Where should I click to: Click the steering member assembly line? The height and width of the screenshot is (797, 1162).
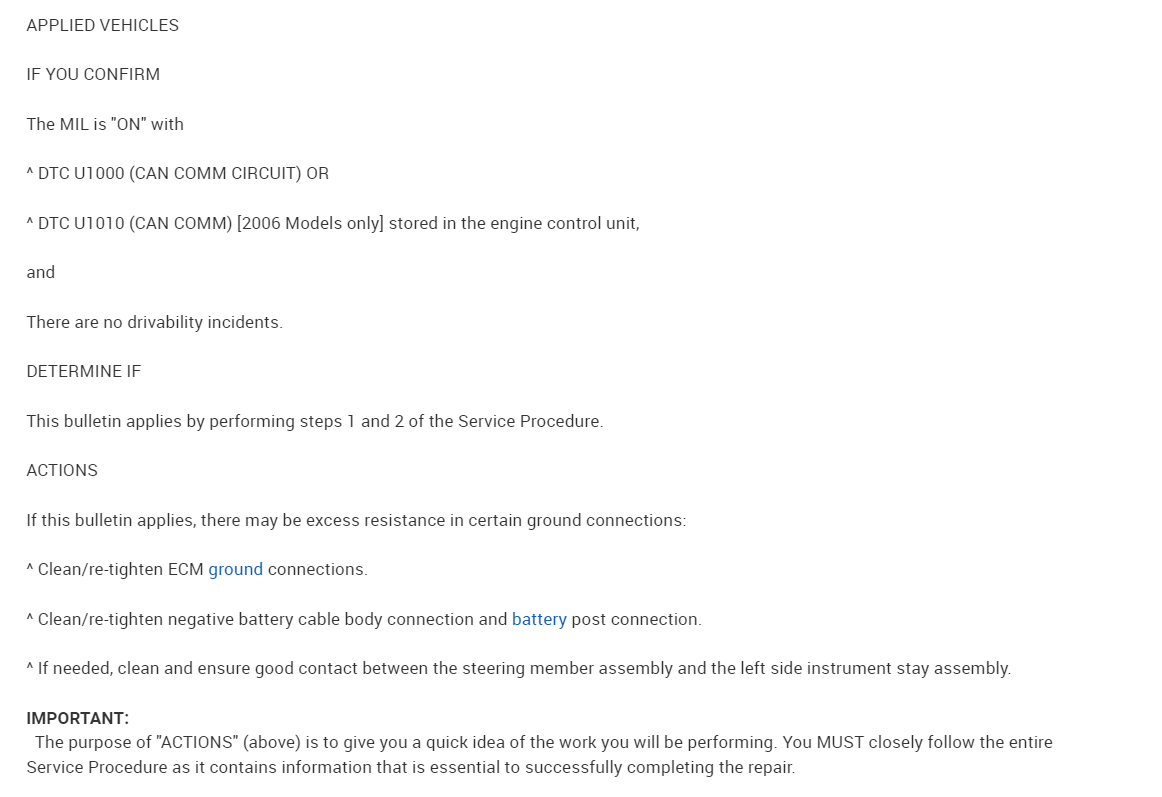[x=518, y=669]
